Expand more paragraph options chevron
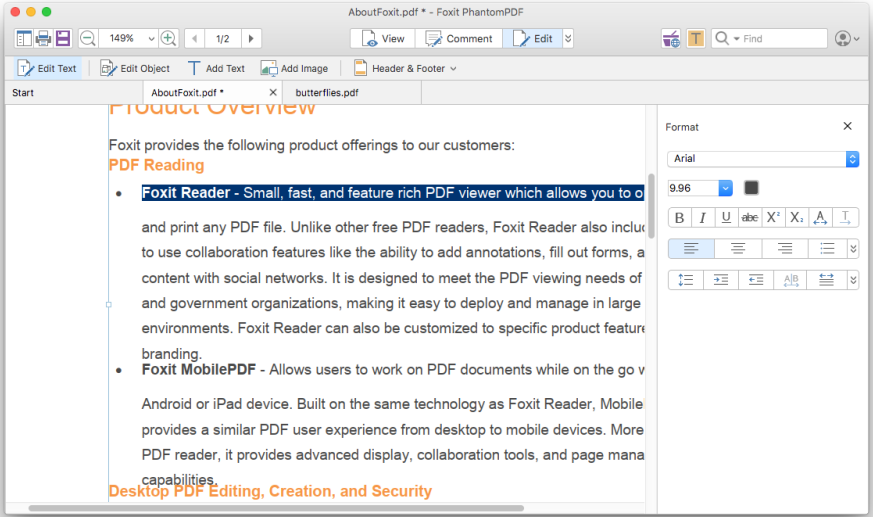The image size is (873, 517). click(853, 280)
